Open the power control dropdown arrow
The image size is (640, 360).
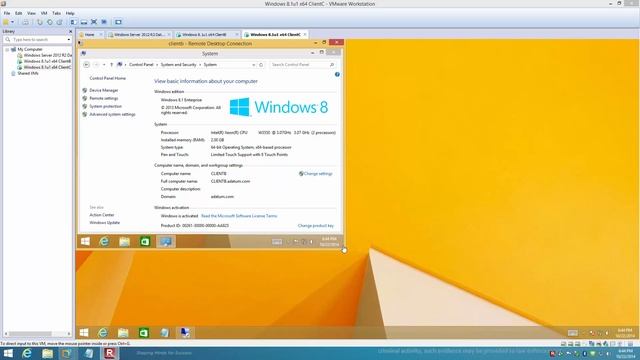point(13,22)
